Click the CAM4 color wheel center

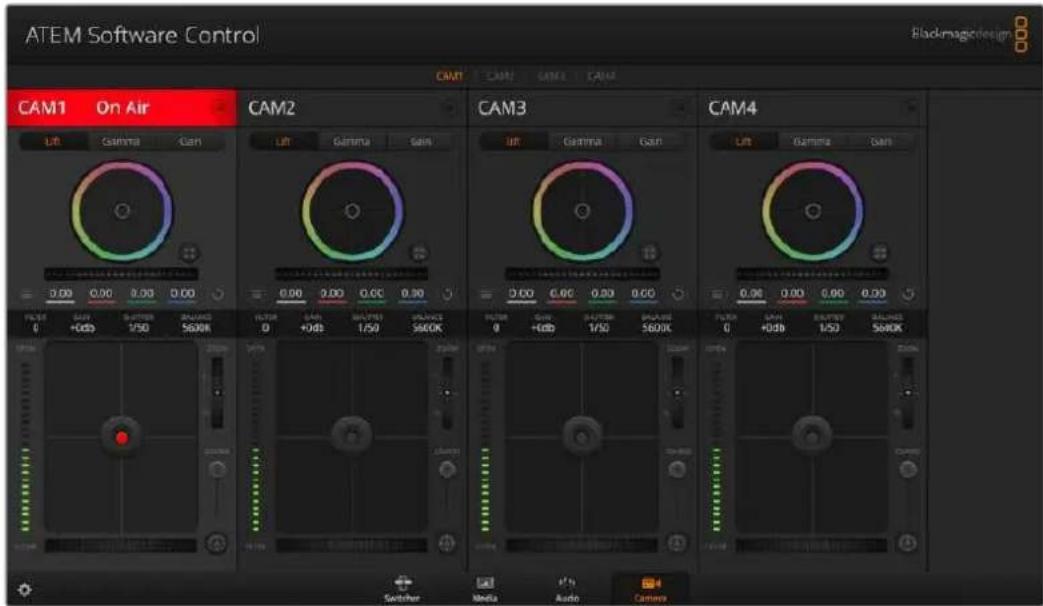pos(812,211)
